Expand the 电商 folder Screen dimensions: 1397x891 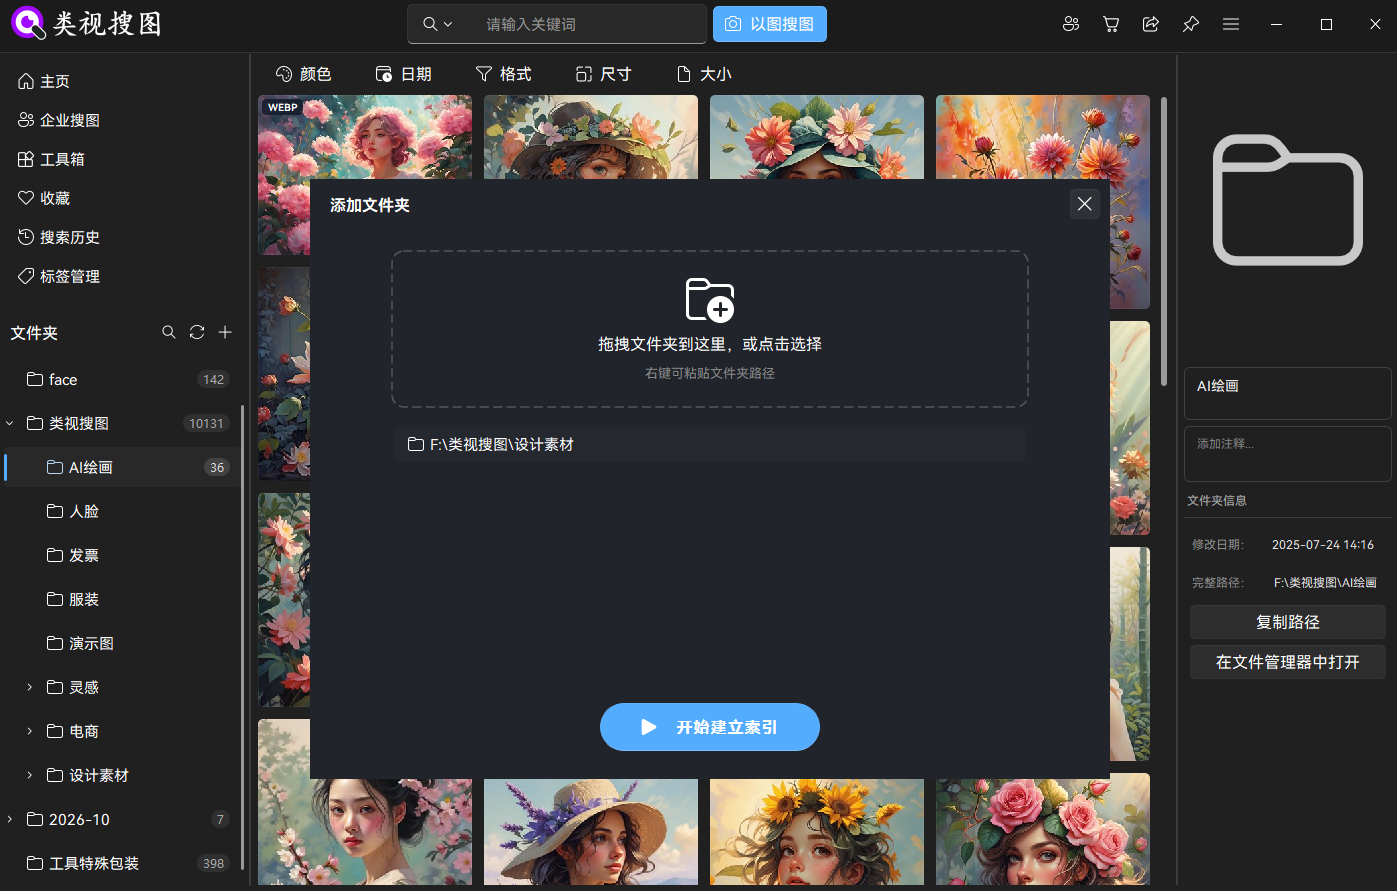[29, 731]
